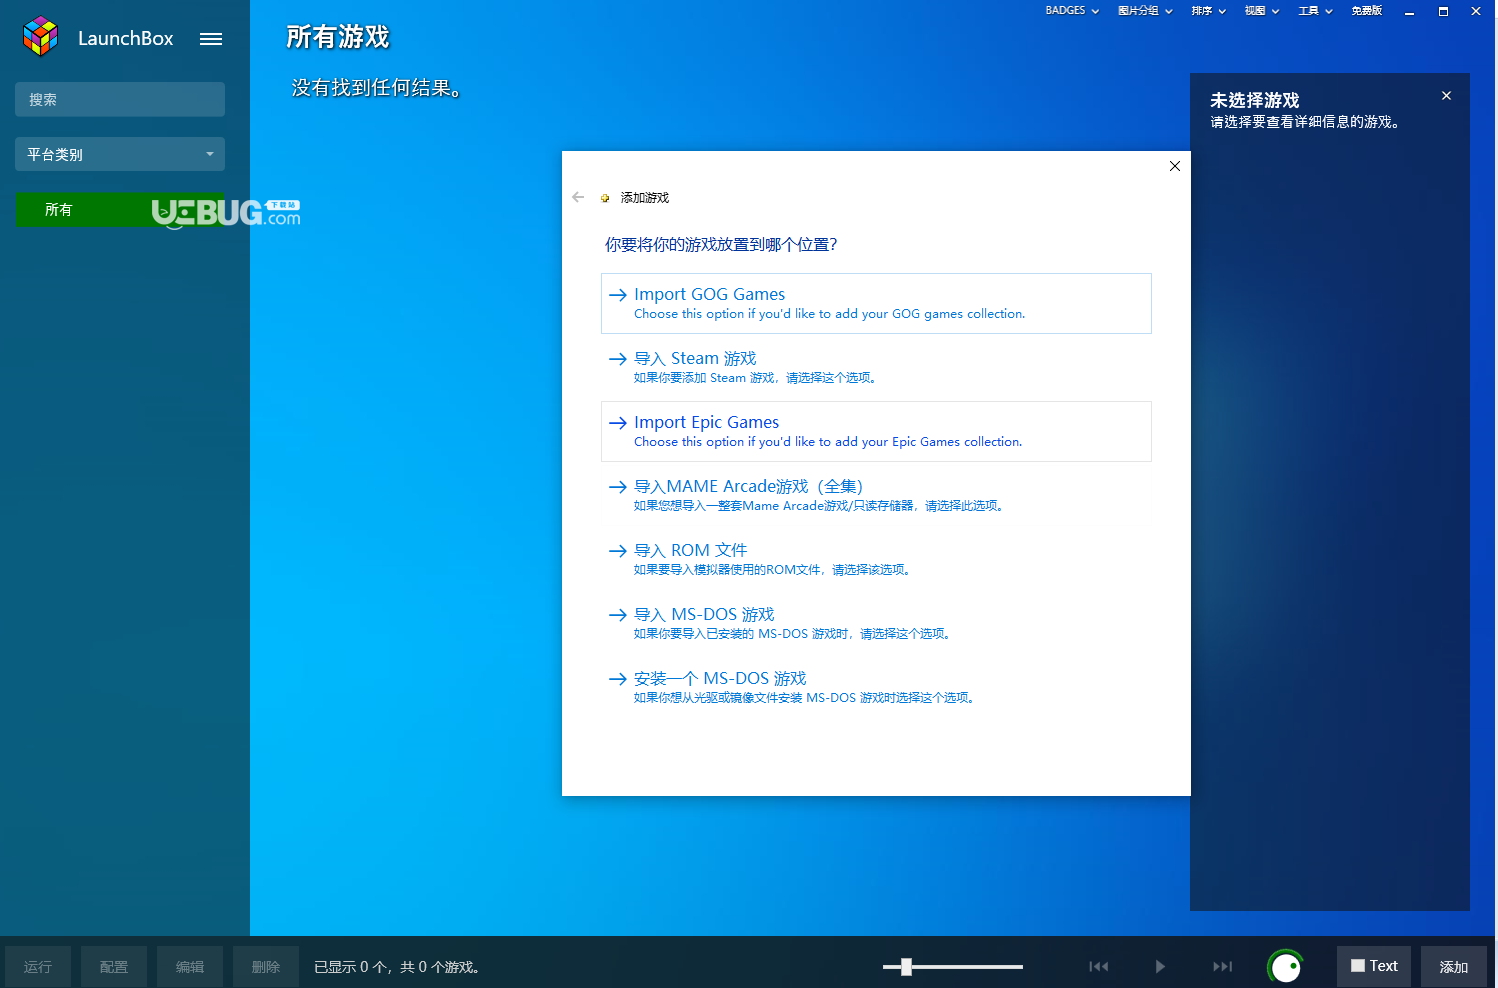Select the 所有 sidebar item
The image size is (1498, 988).
(120, 210)
